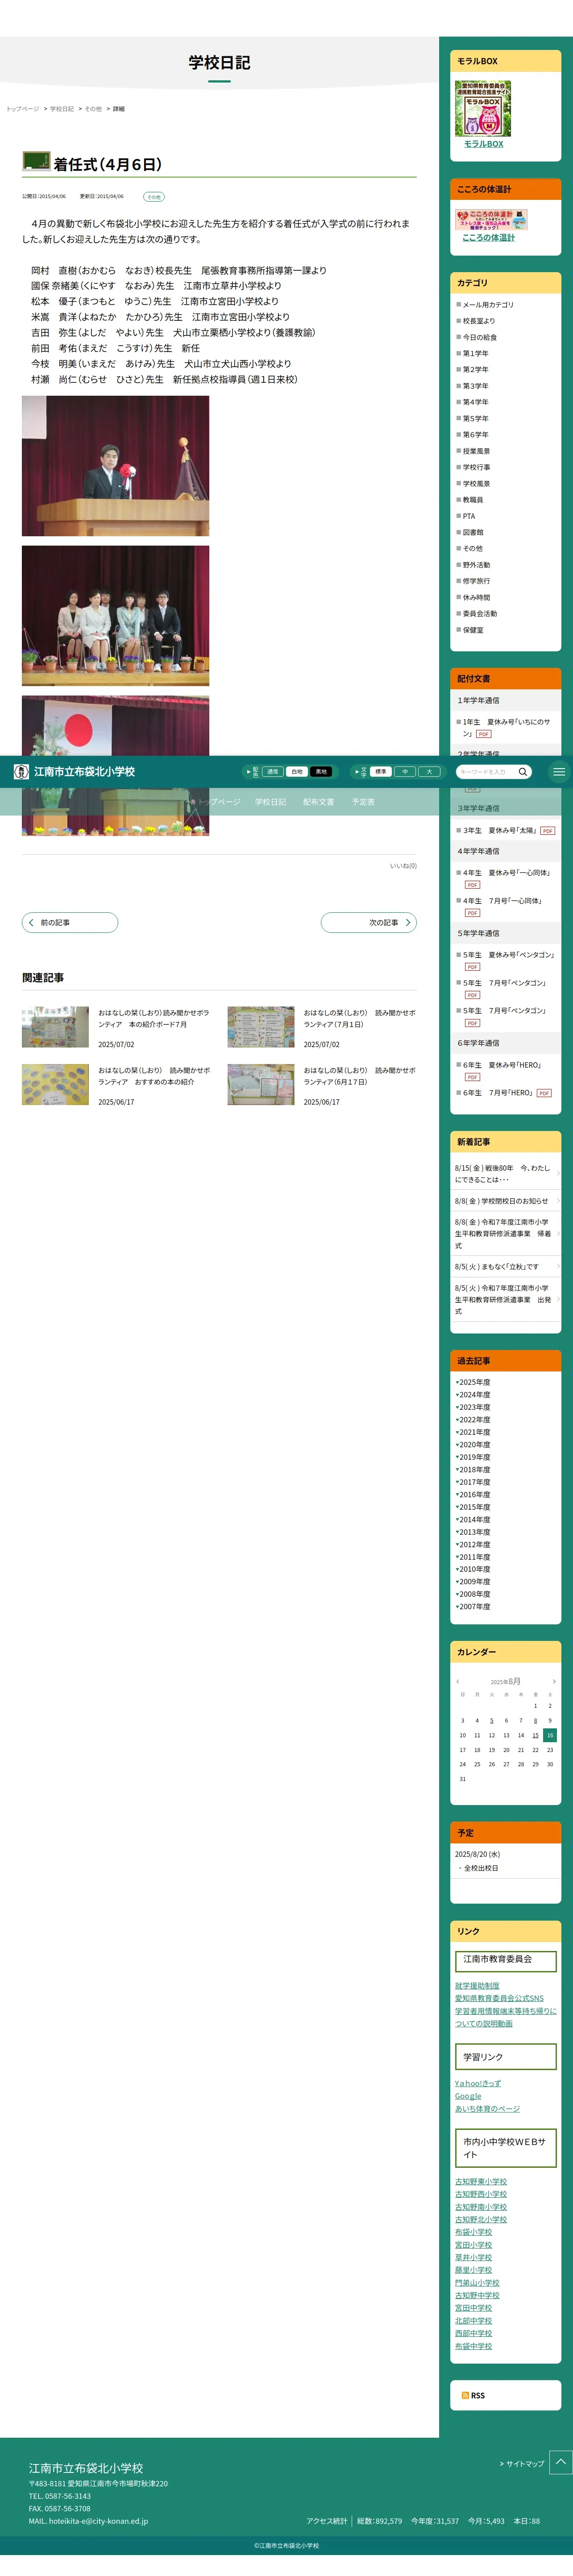
Task: Open PDF icon for 4年生 7月号「一心同体」
Action: coord(472,913)
